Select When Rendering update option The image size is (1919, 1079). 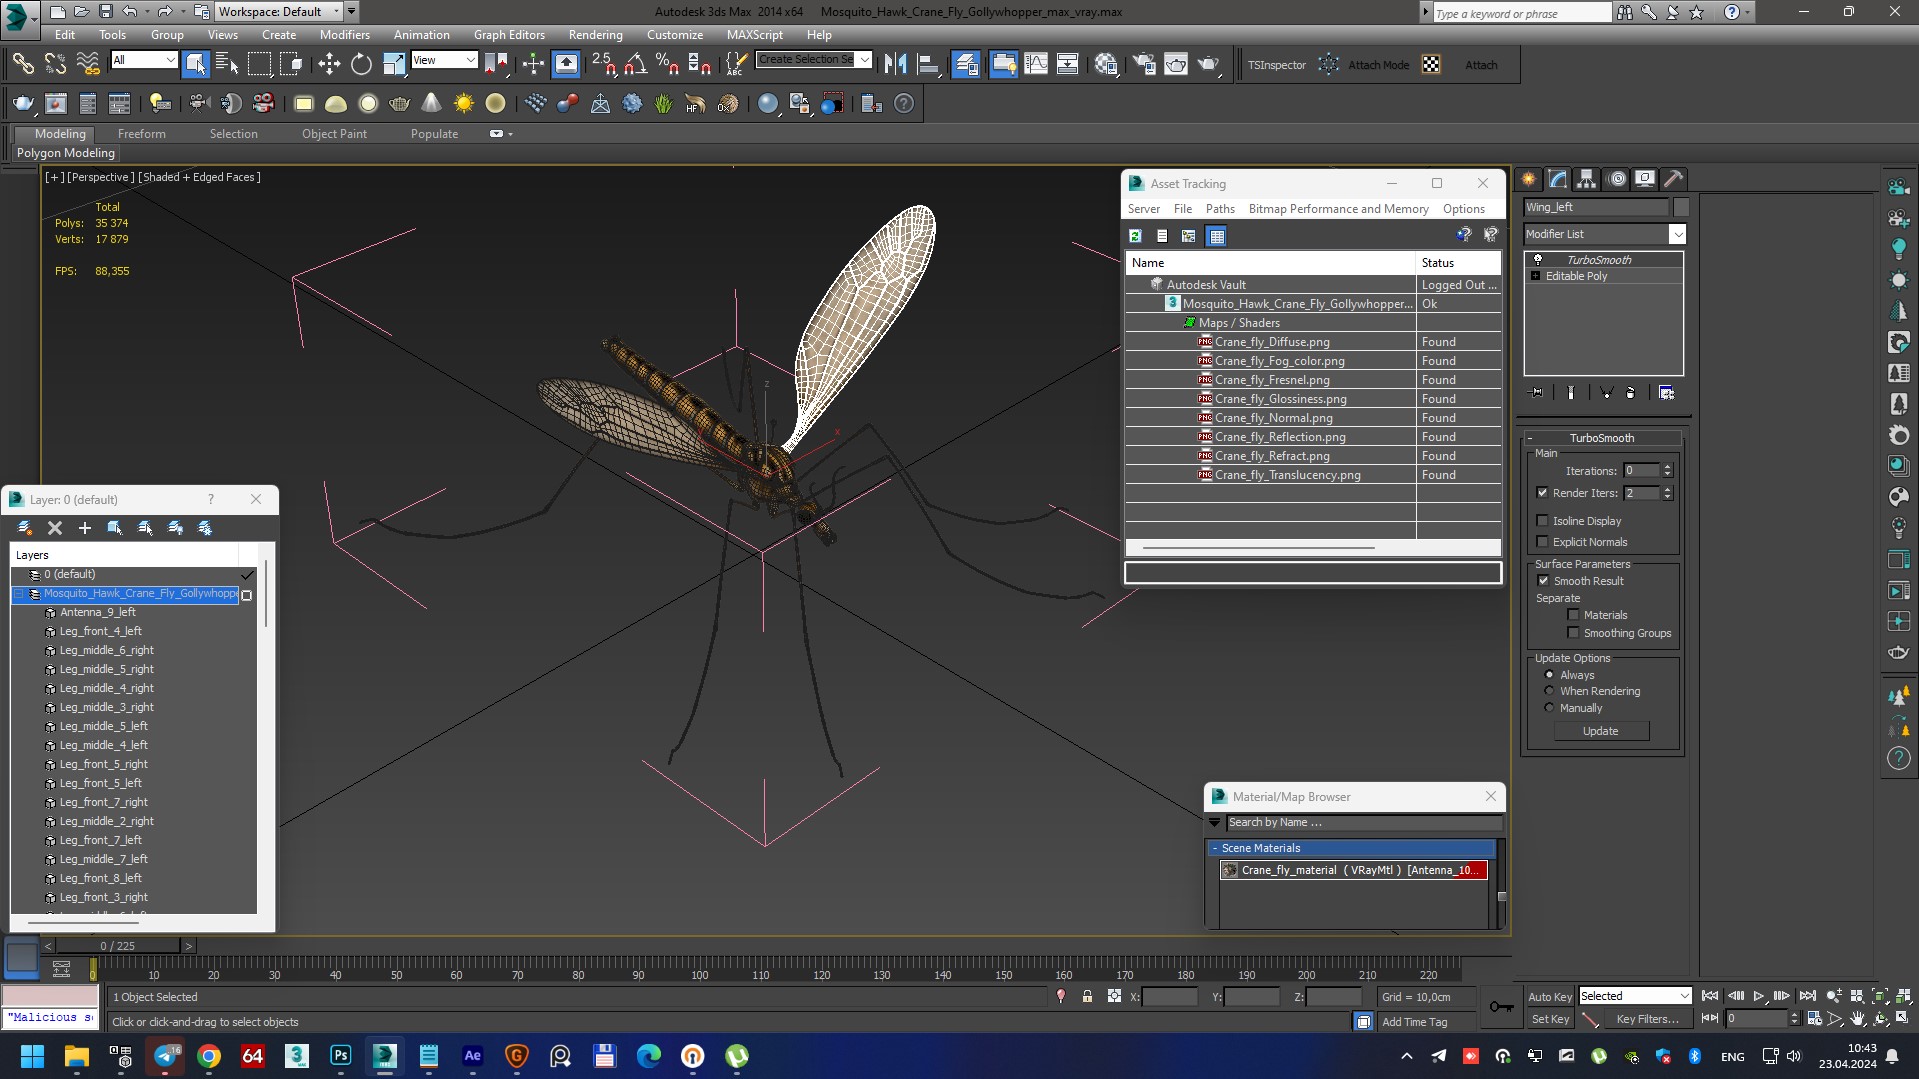[x=1550, y=691]
